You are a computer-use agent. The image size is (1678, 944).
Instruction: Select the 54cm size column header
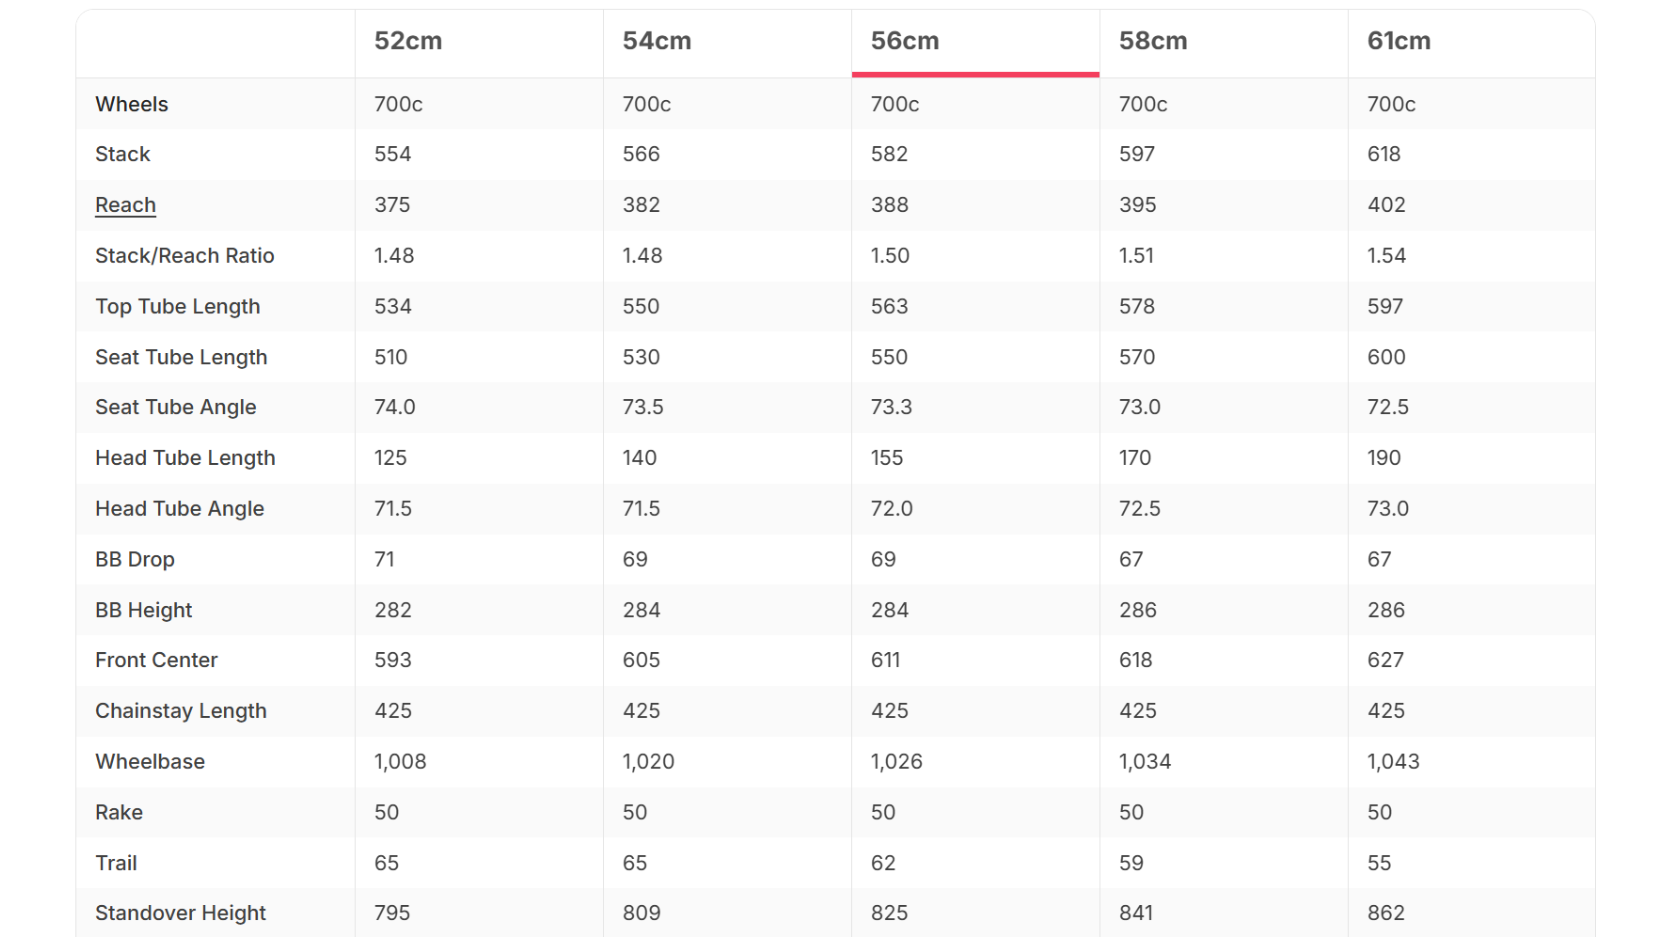pyautogui.click(x=656, y=41)
